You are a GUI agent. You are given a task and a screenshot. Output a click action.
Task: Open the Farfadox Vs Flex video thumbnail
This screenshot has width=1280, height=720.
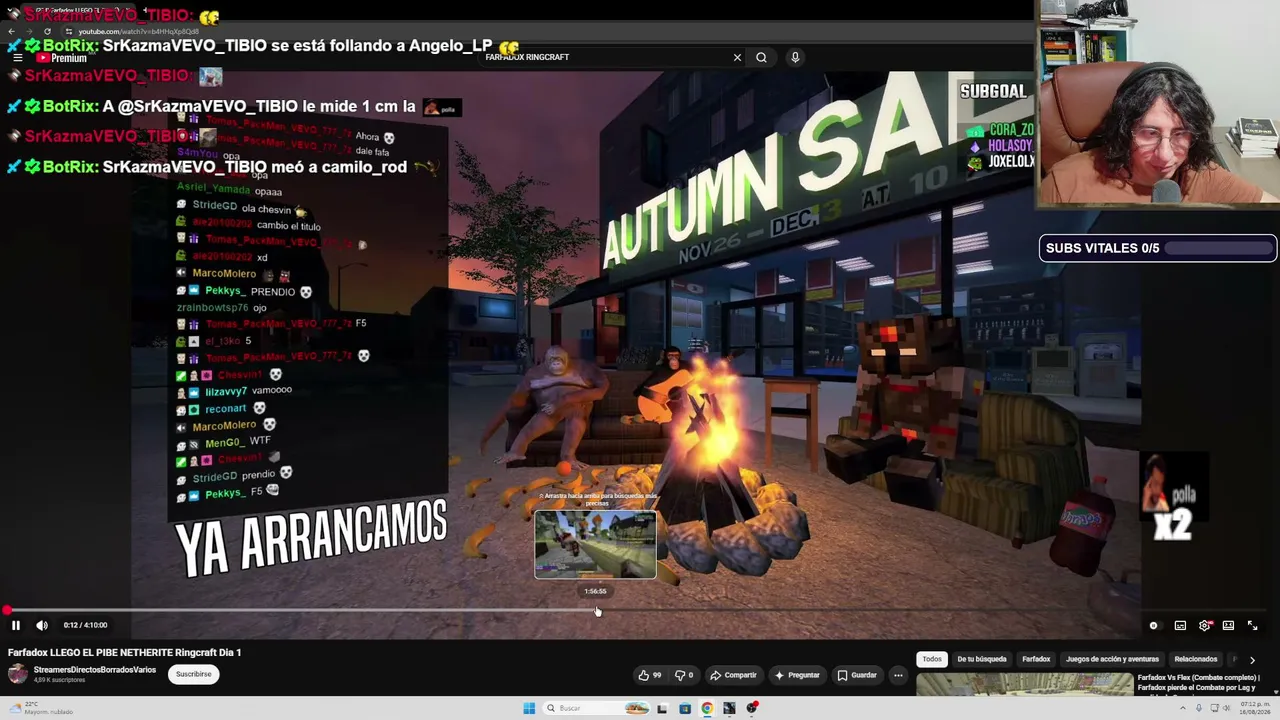[1024, 685]
